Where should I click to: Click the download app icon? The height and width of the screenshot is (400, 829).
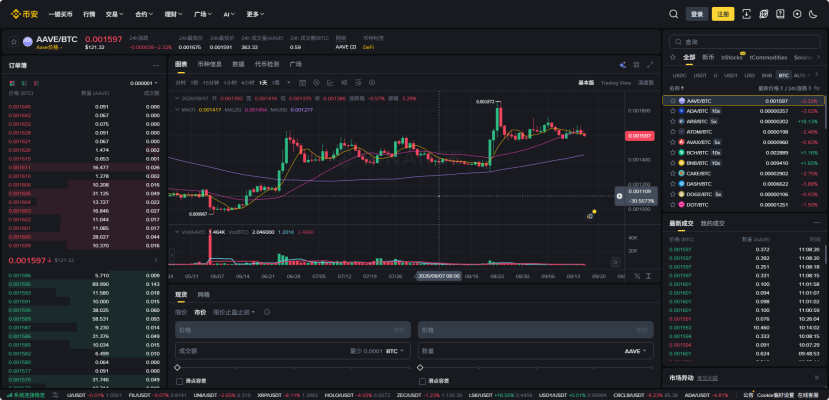click(747, 14)
